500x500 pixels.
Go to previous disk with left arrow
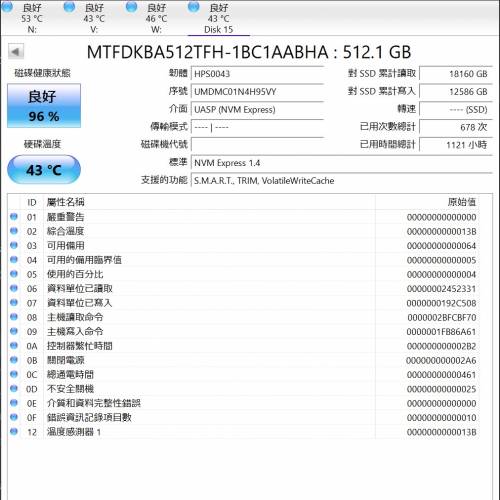click(x=16, y=52)
